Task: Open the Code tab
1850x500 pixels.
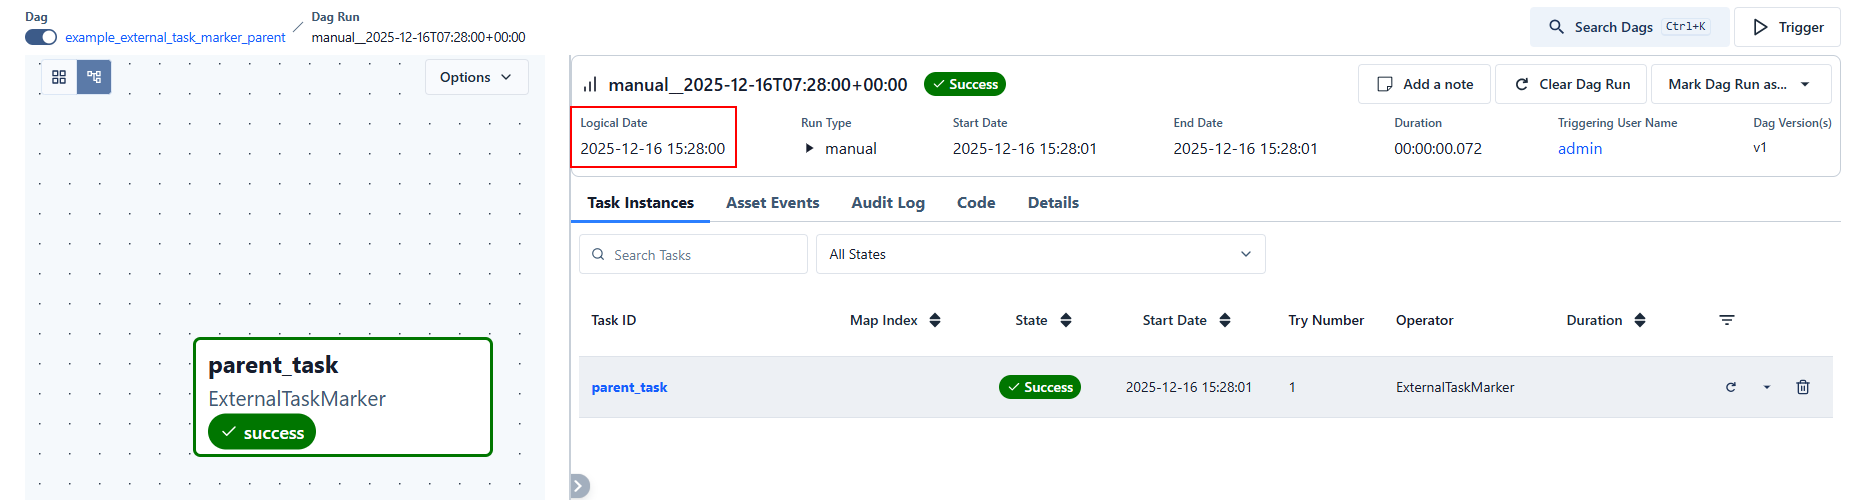Action: [x=976, y=203]
